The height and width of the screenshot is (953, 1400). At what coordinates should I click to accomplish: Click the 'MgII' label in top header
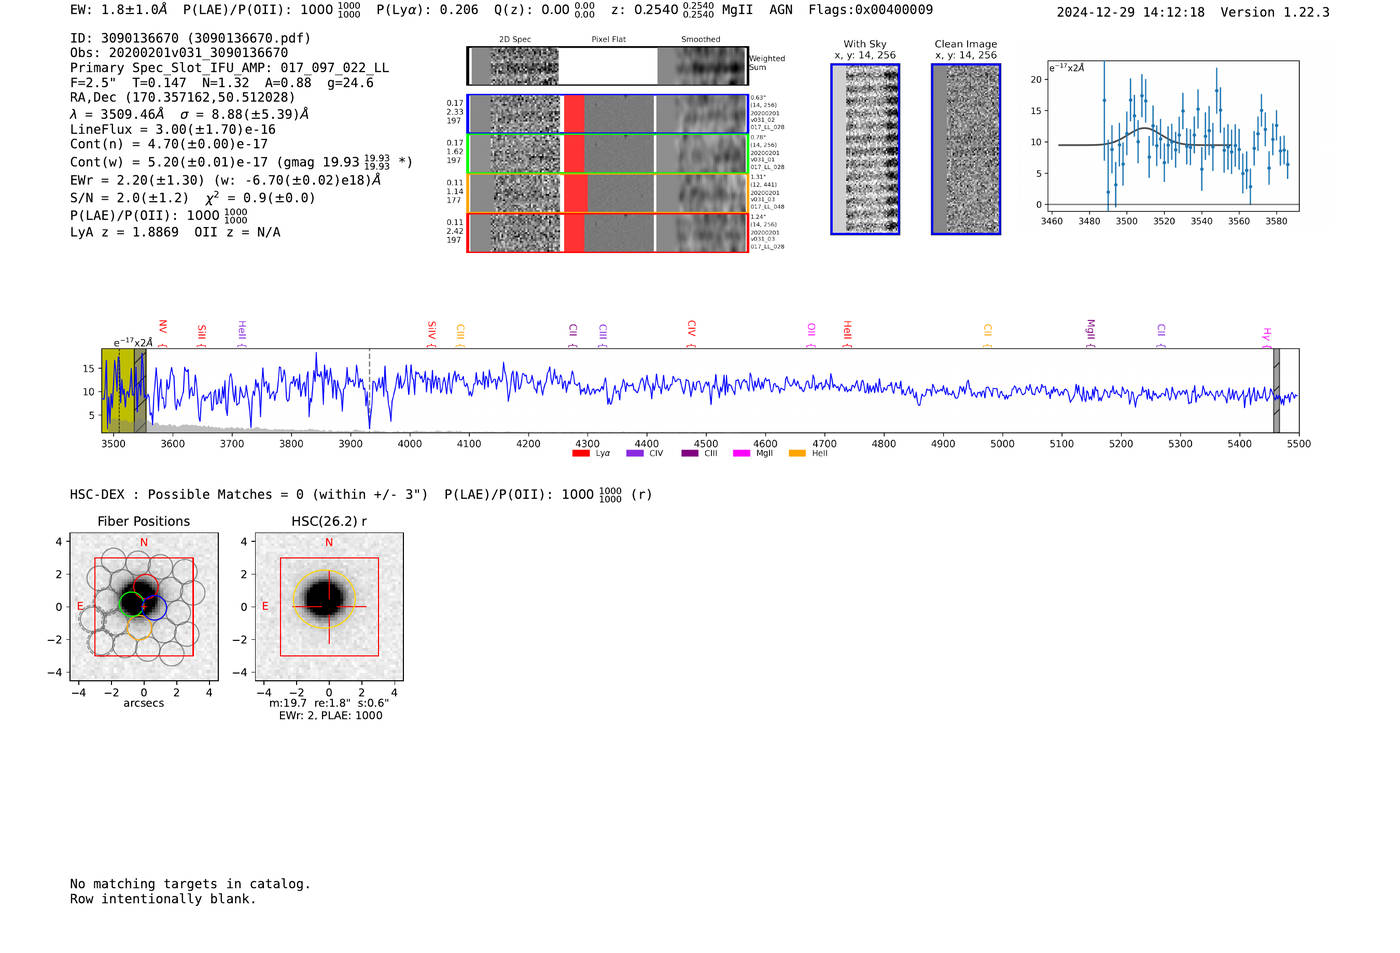pos(737,10)
